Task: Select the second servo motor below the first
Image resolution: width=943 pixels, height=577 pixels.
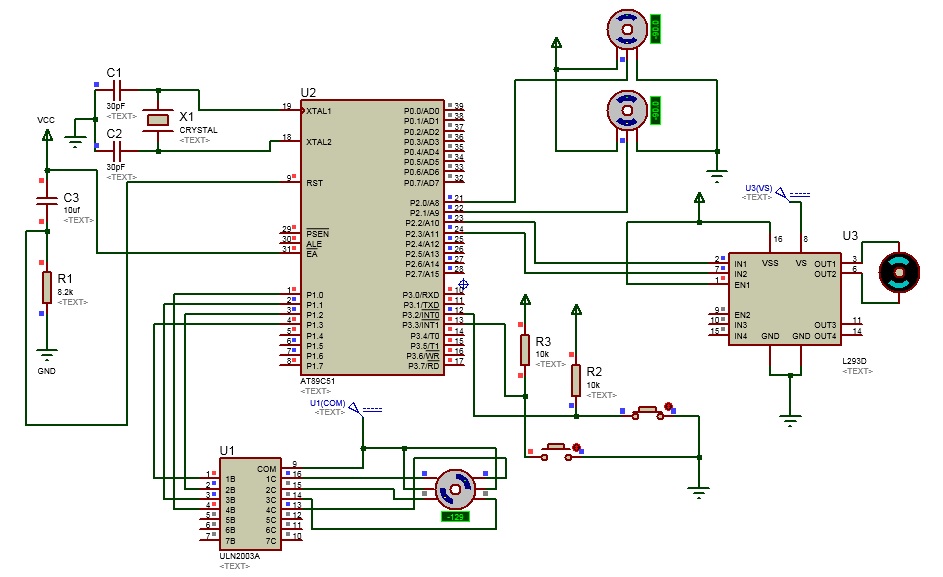Action: click(x=627, y=111)
